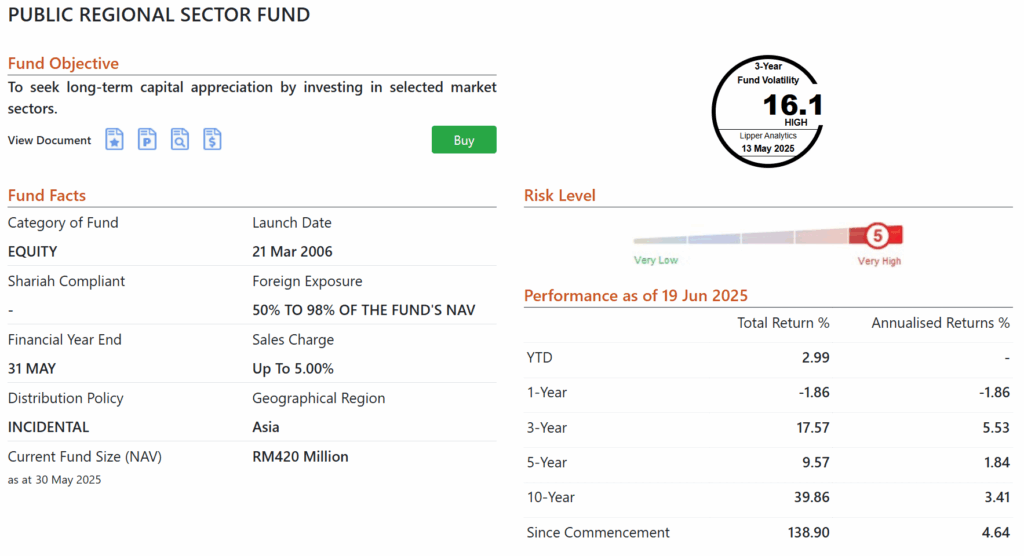The height and width of the screenshot is (556, 1024).
Task: Select the 3-Year performance row label
Action: 546,428
